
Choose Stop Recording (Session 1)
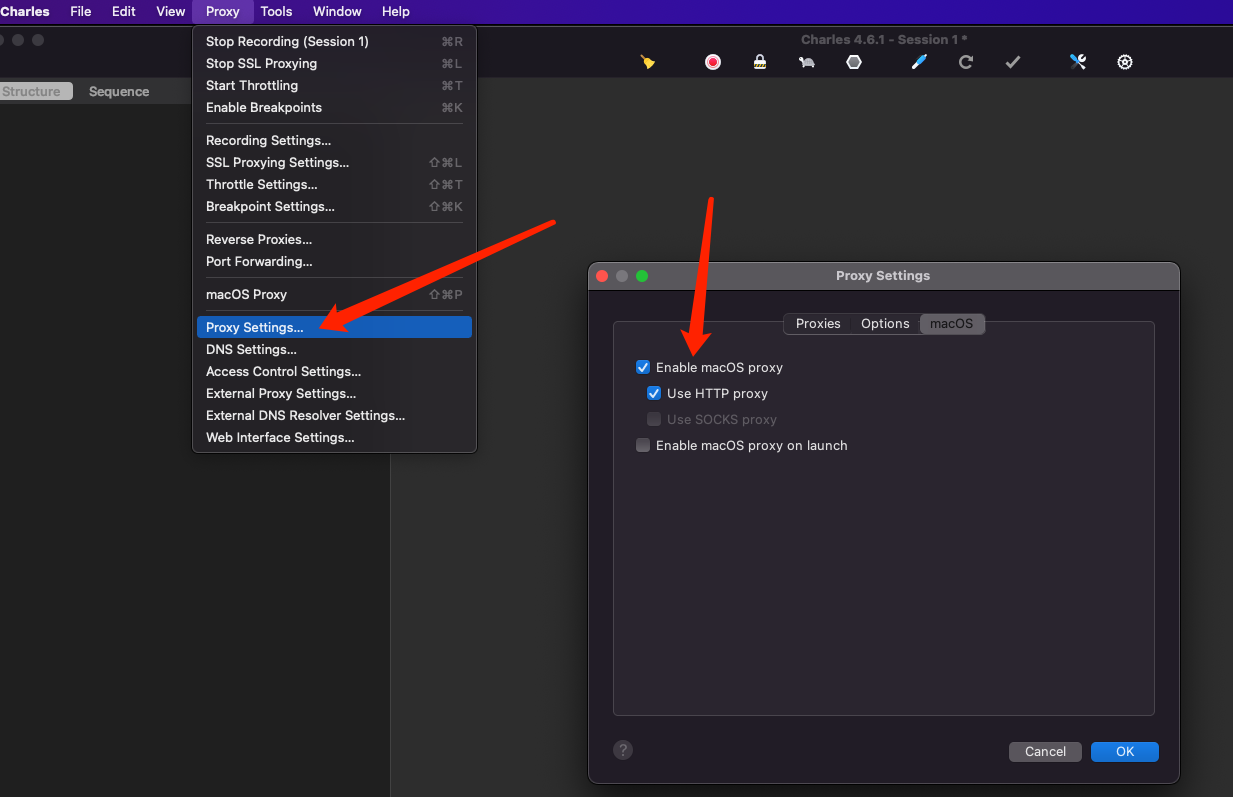click(x=334, y=41)
